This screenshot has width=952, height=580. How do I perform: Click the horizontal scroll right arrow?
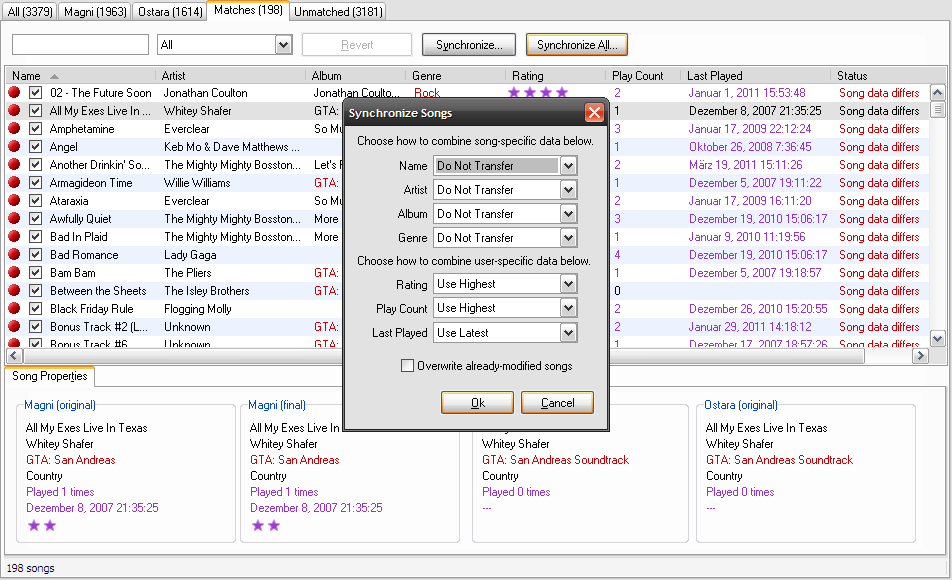920,356
